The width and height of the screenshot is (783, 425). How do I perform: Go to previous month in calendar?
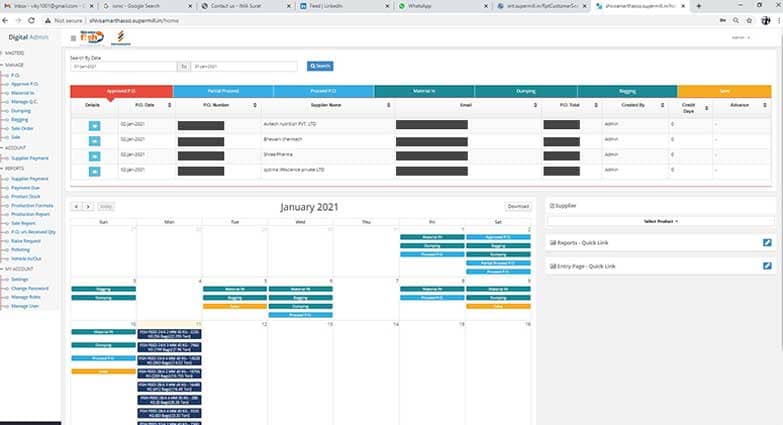click(75, 206)
